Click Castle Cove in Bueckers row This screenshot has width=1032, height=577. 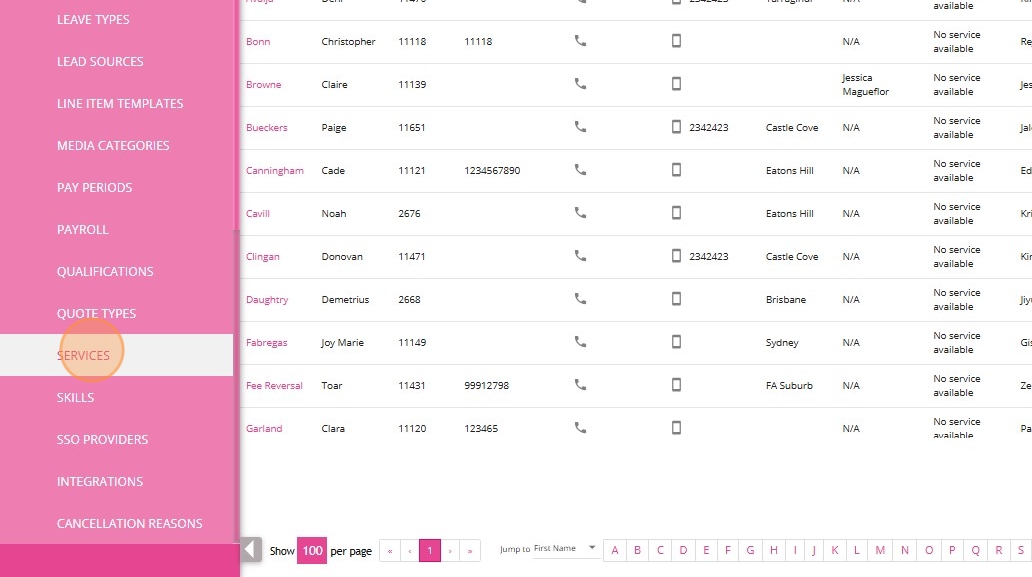click(x=792, y=128)
